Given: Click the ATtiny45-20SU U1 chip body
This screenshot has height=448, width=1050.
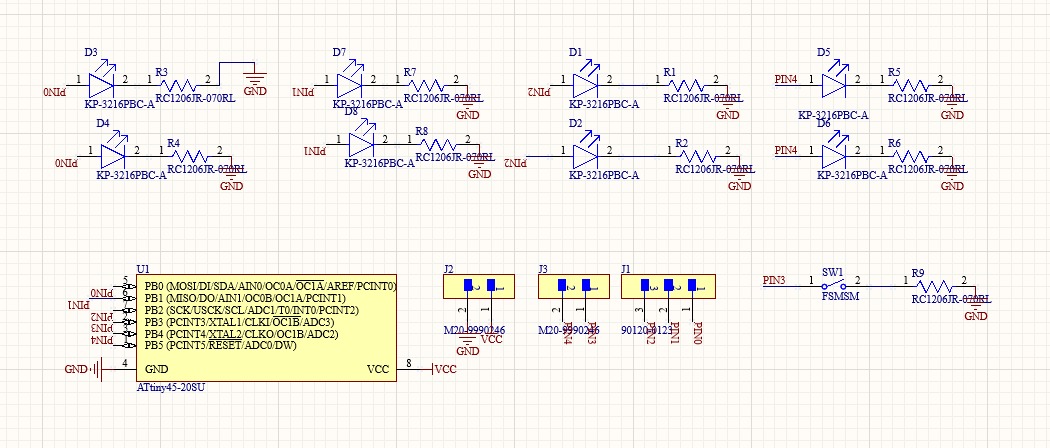Looking at the screenshot, I should point(266,327).
